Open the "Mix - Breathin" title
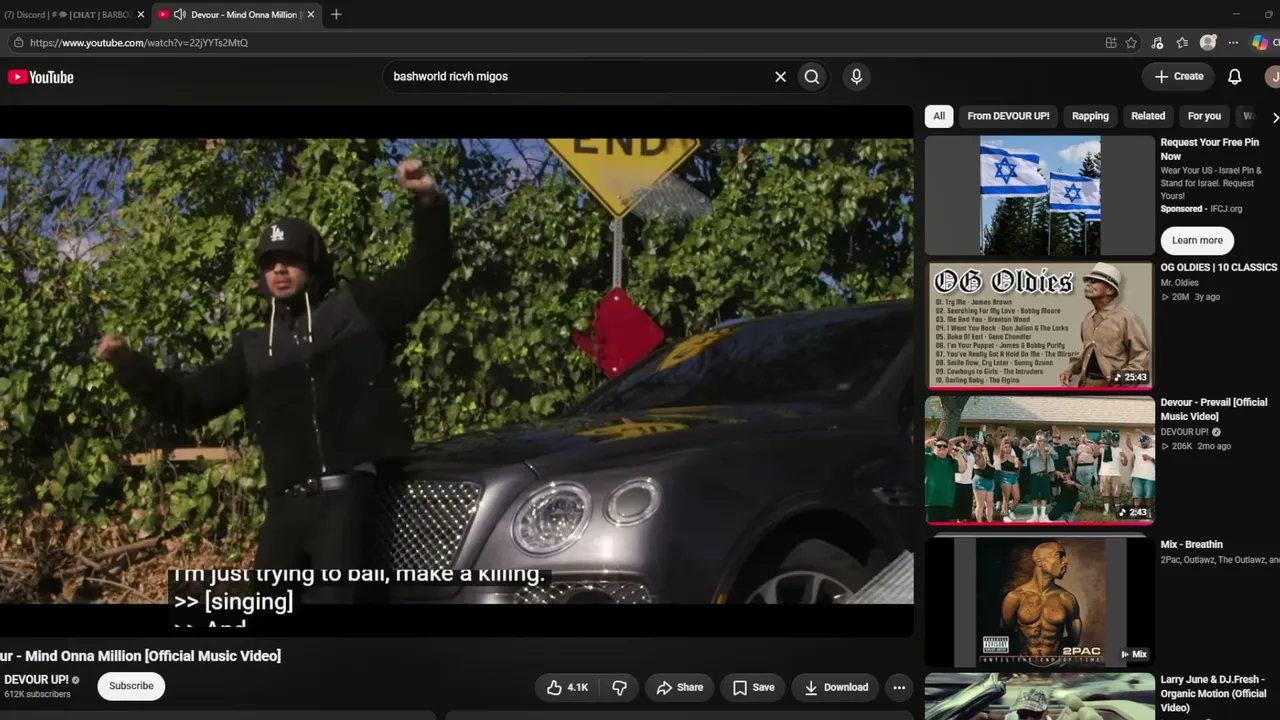The image size is (1280, 720). 1192,545
